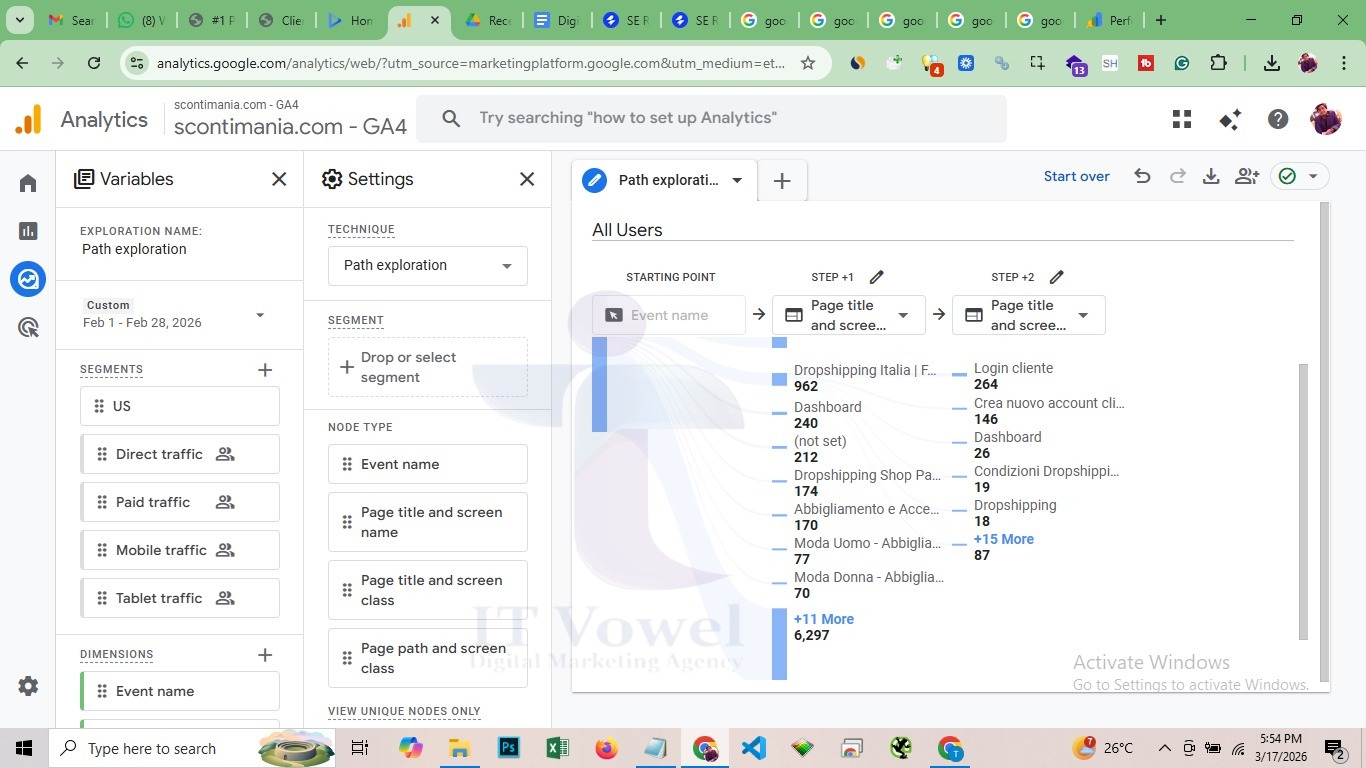The width and height of the screenshot is (1366, 768).
Task: Edit STEP +1 with pencil icon
Action: click(x=877, y=277)
